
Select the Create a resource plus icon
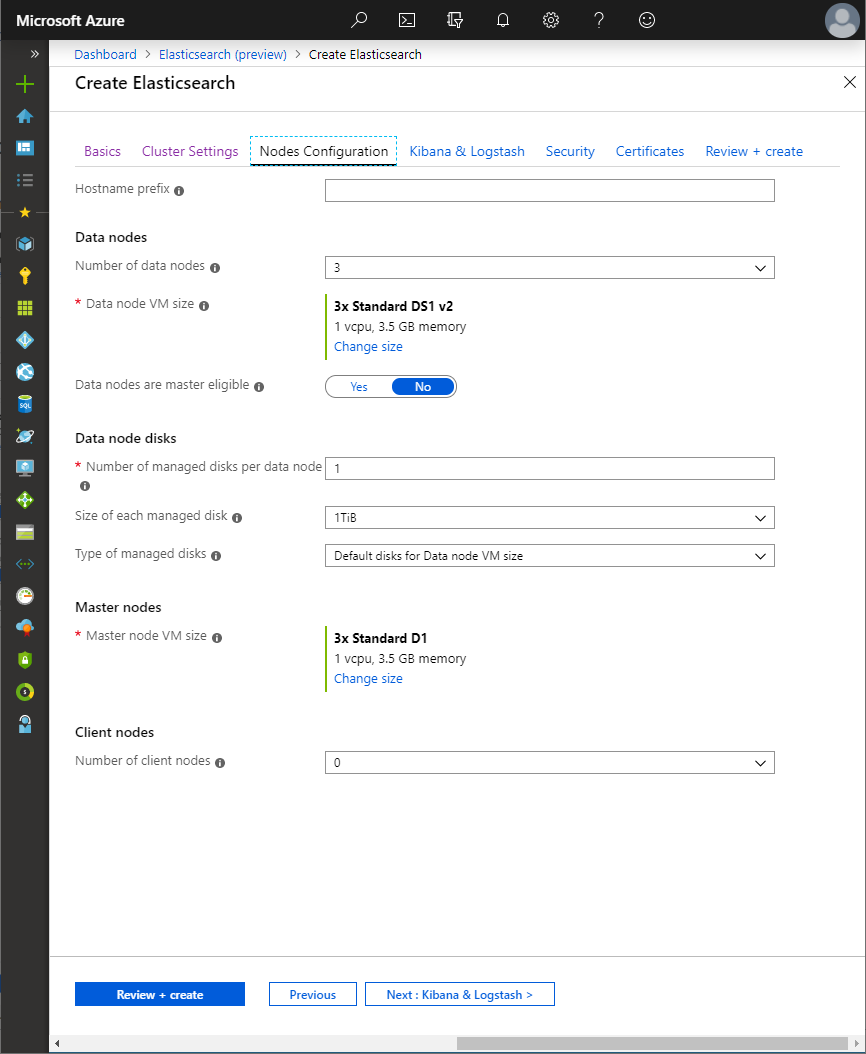click(24, 84)
